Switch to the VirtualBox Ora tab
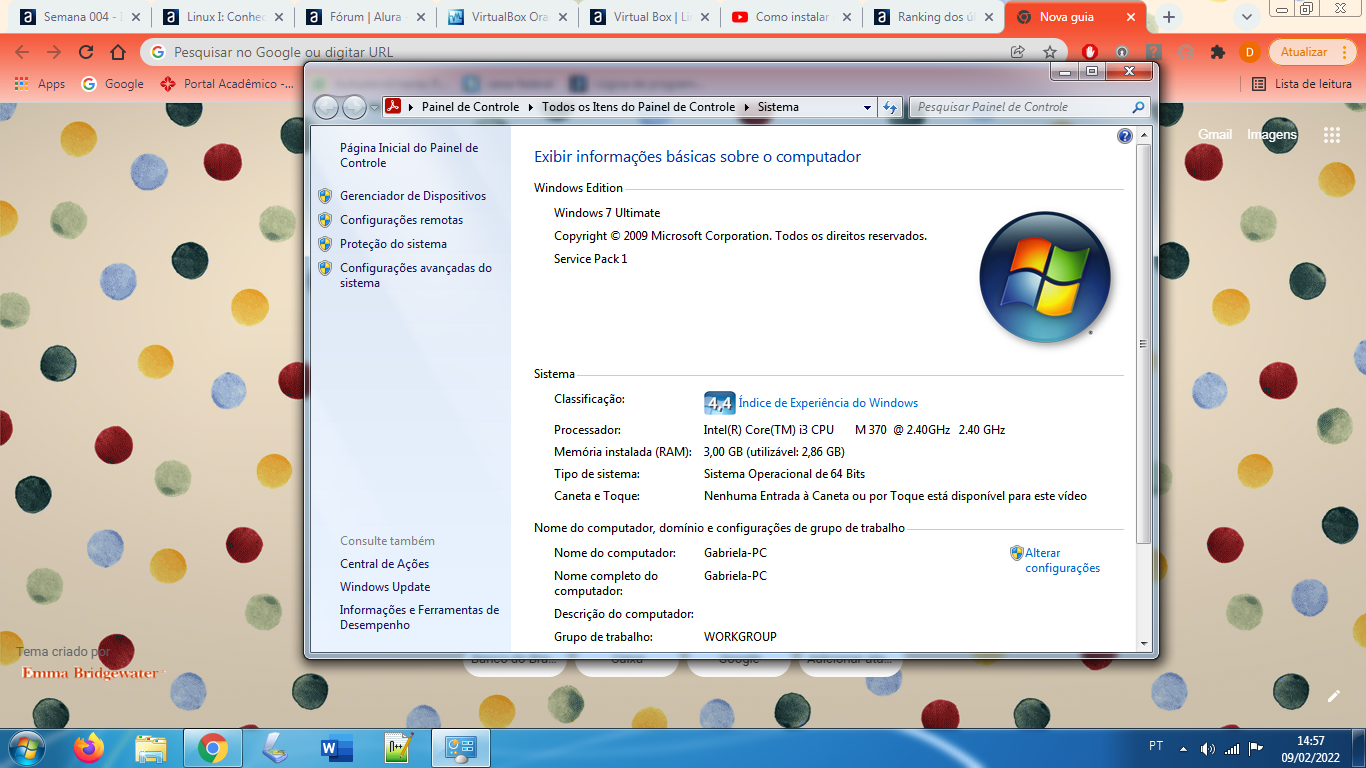This screenshot has height=768, width=1366. 511,17
